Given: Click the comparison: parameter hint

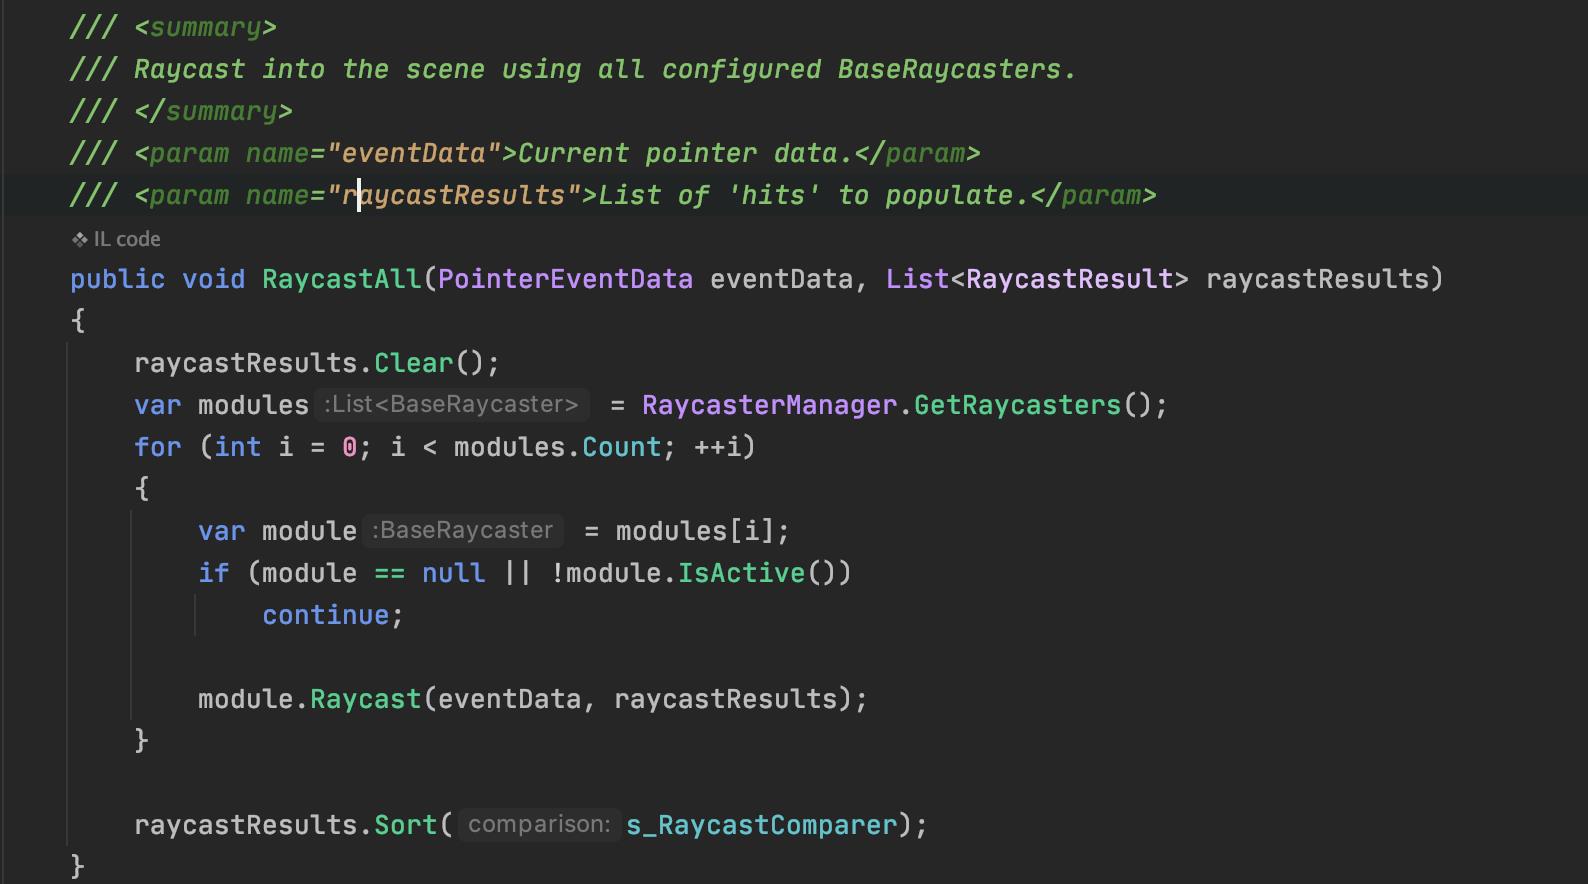Looking at the screenshot, I should (539, 824).
